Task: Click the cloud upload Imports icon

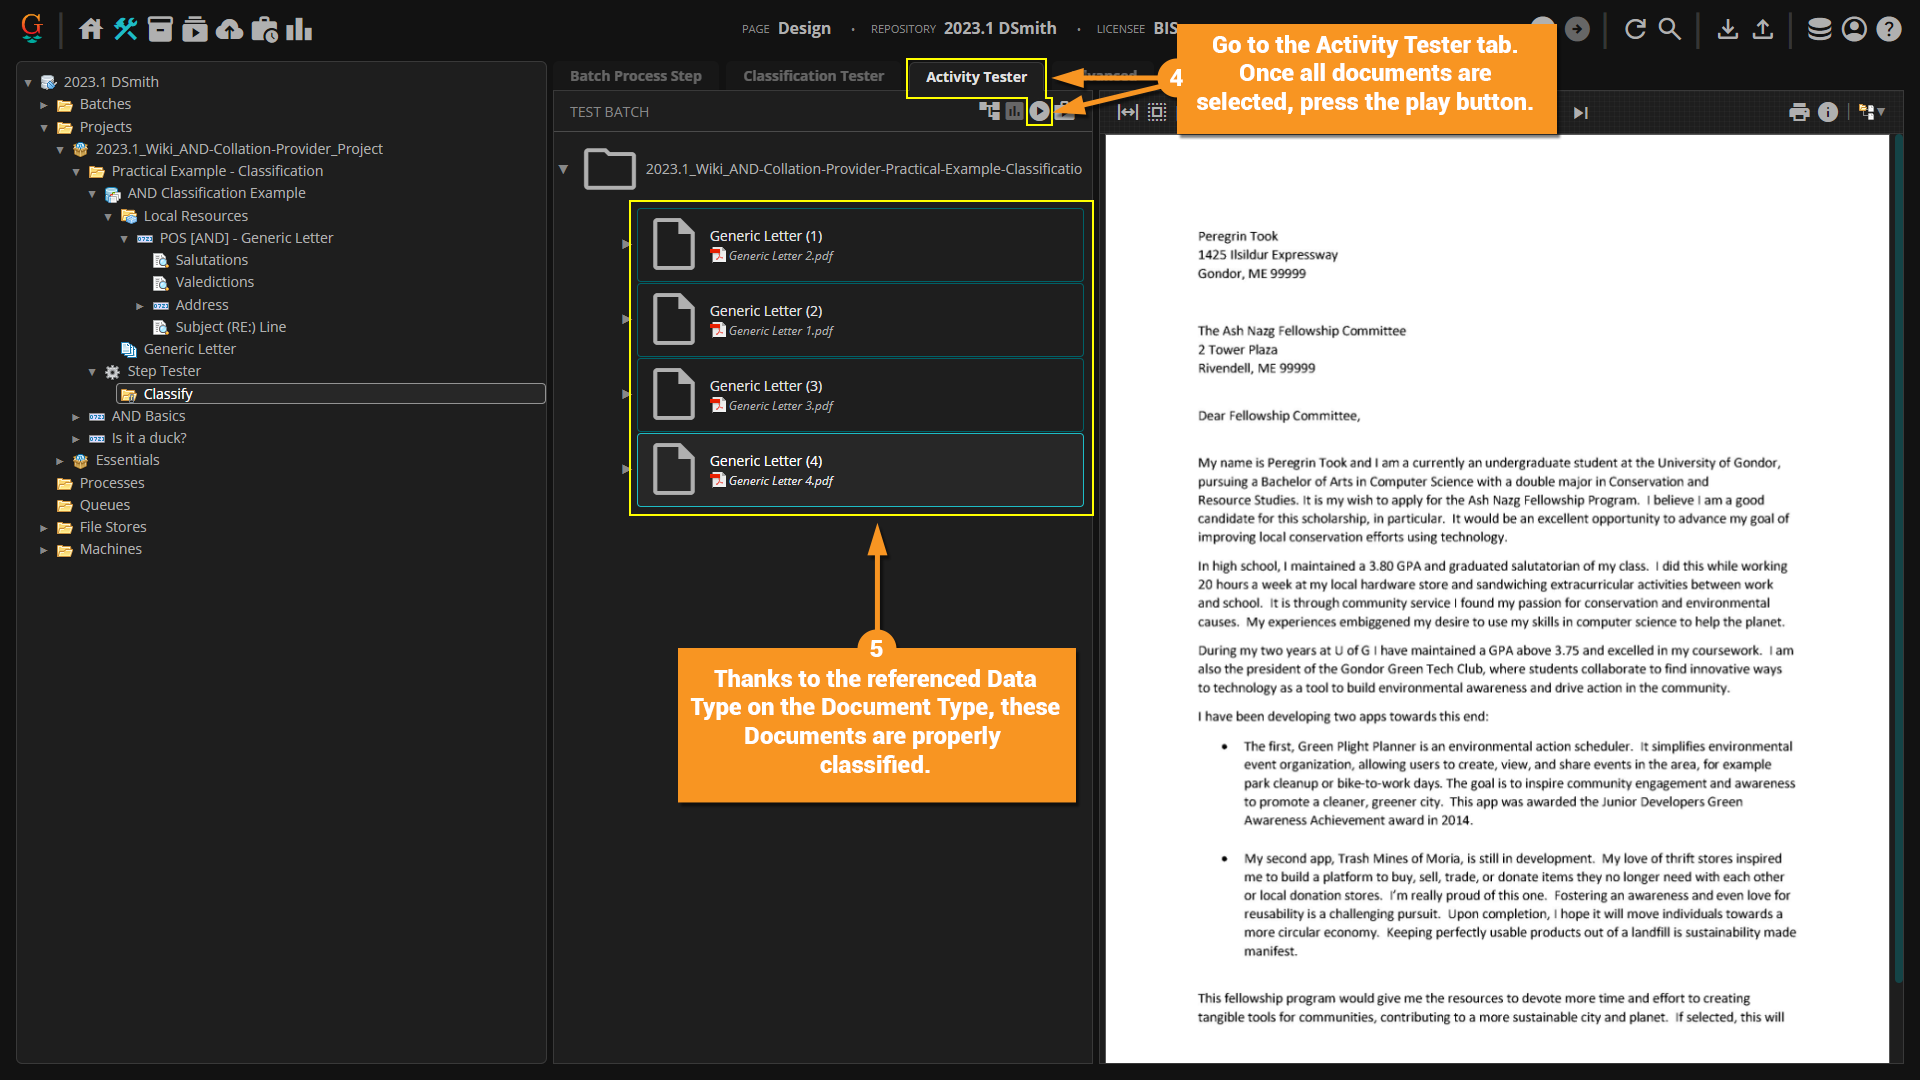Action: (x=229, y=29)
